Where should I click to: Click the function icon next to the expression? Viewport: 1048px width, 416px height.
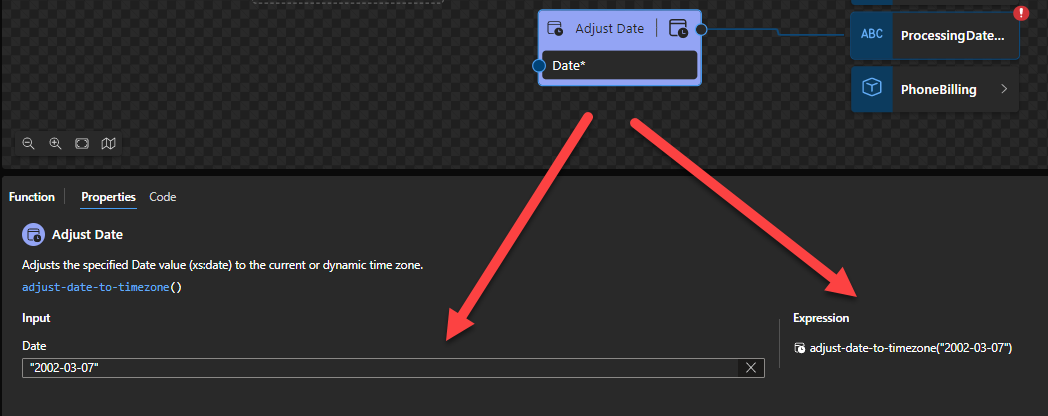tap(799, 348)
